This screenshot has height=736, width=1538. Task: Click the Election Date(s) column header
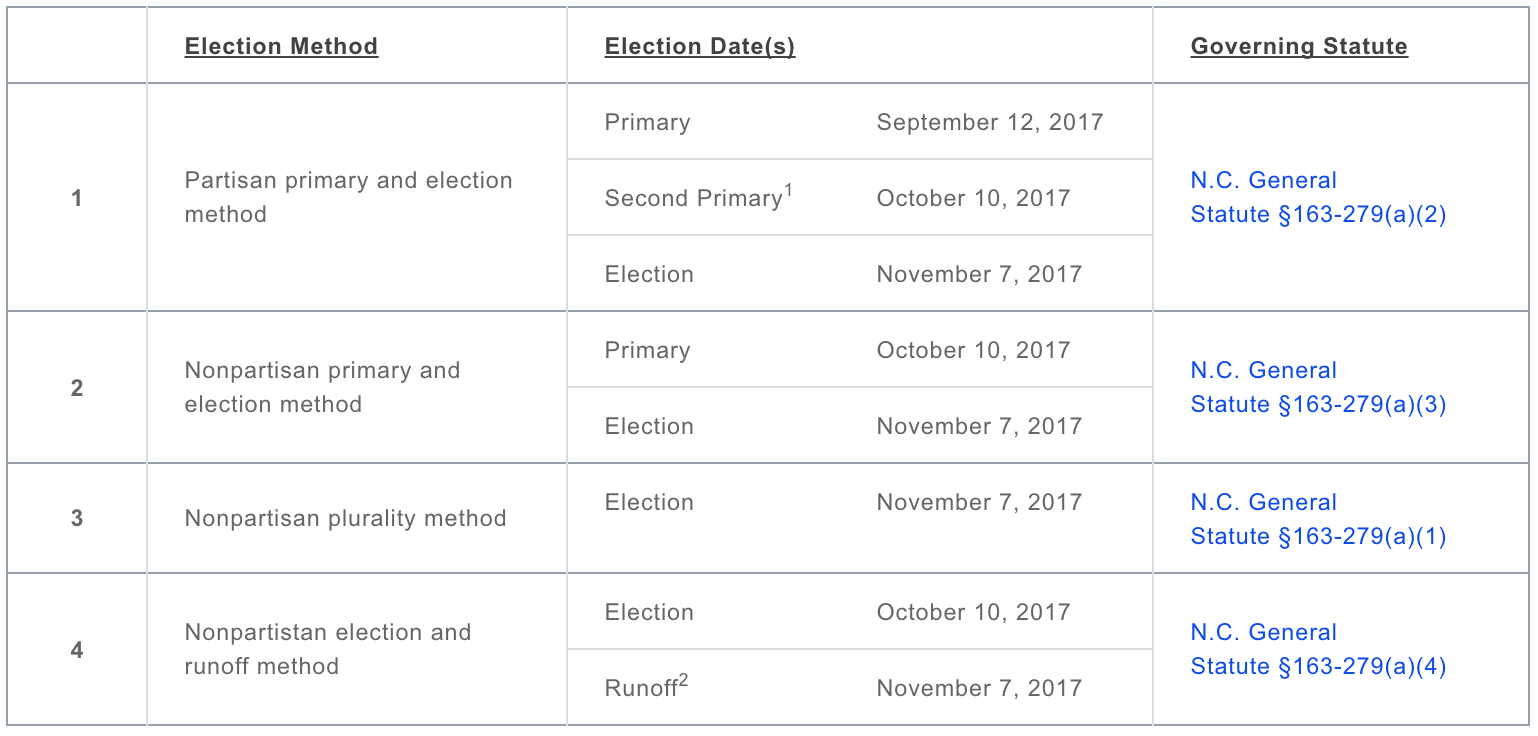click(699, 46)
